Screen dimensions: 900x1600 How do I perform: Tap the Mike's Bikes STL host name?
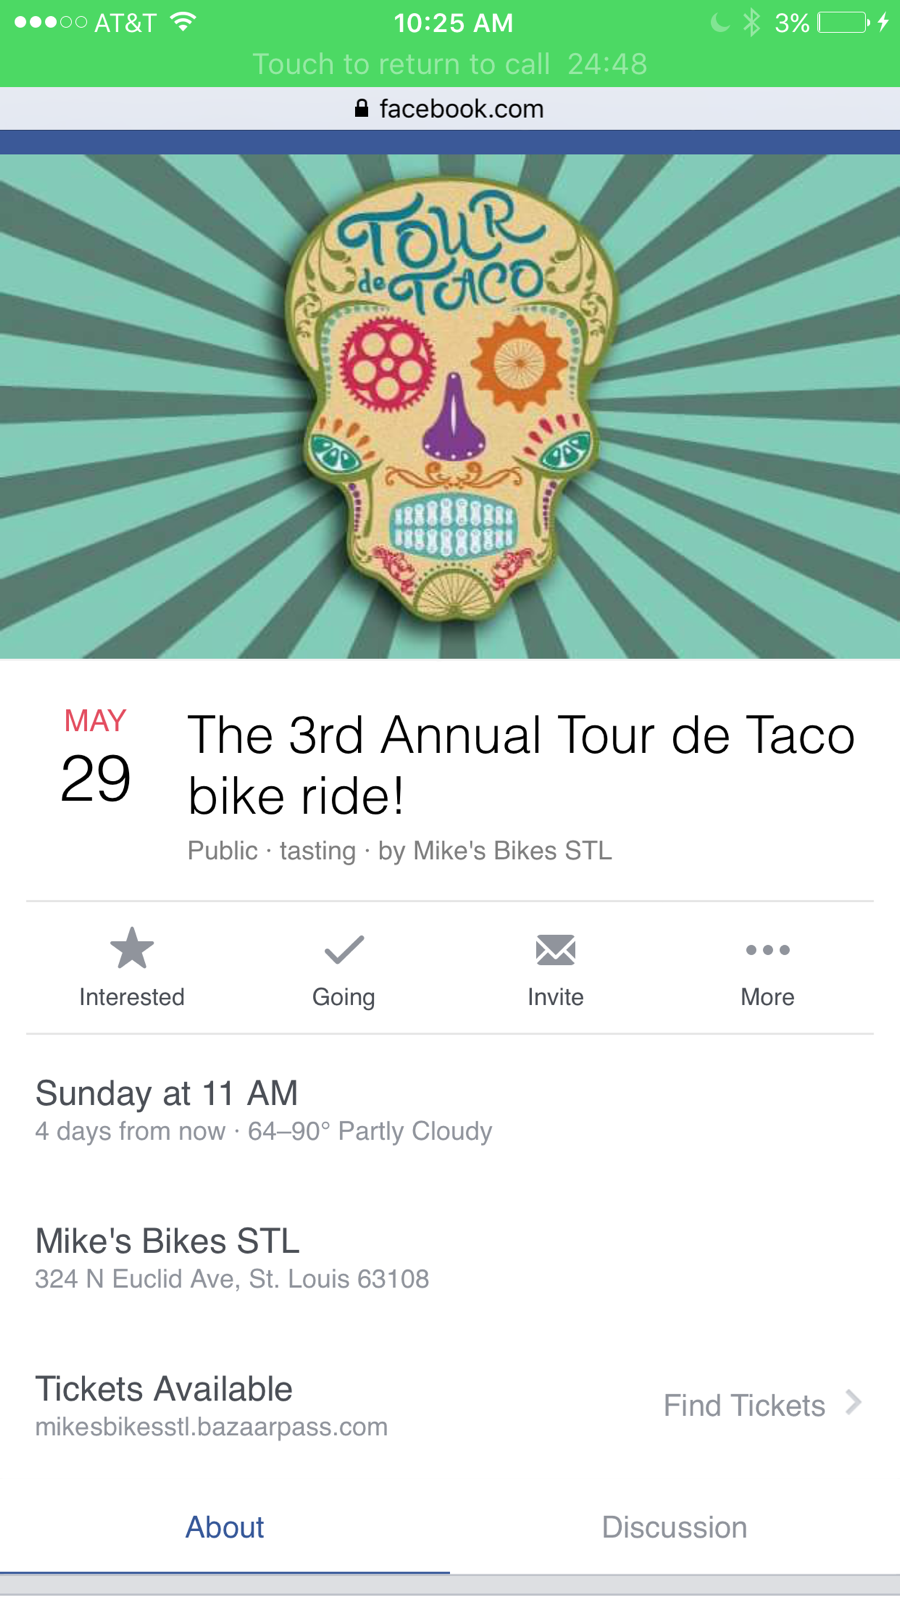pos(512,851)
